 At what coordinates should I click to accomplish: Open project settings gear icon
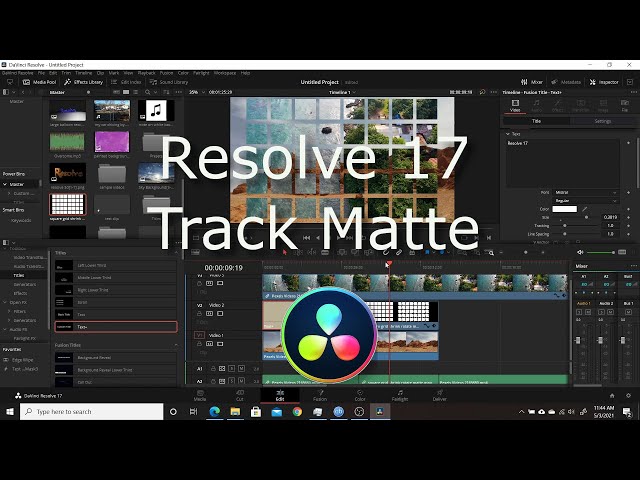click(x=628, y=396)
